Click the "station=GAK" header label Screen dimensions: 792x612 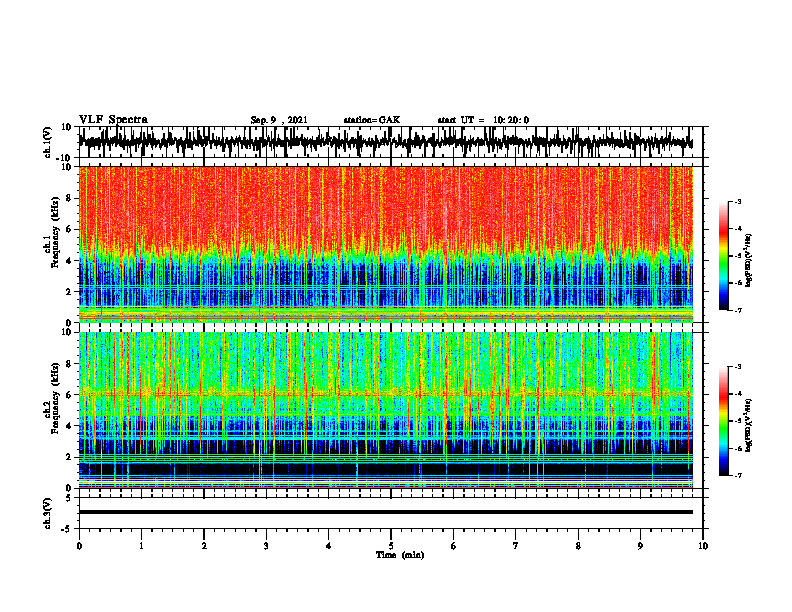pos(372,120)
